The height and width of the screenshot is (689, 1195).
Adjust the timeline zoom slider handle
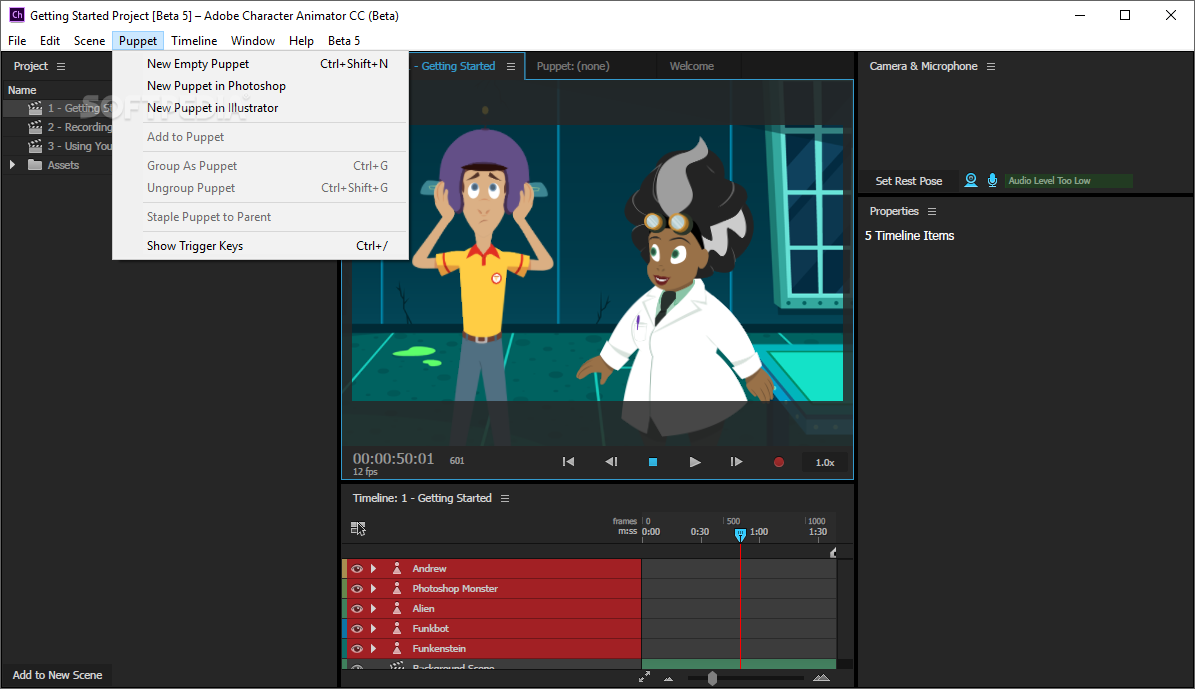tap(712, 678)
